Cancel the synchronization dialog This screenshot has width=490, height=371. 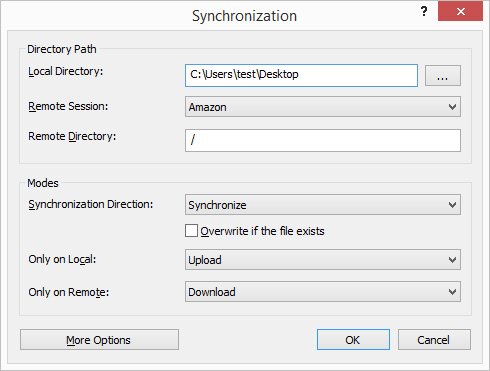(434, 340)
